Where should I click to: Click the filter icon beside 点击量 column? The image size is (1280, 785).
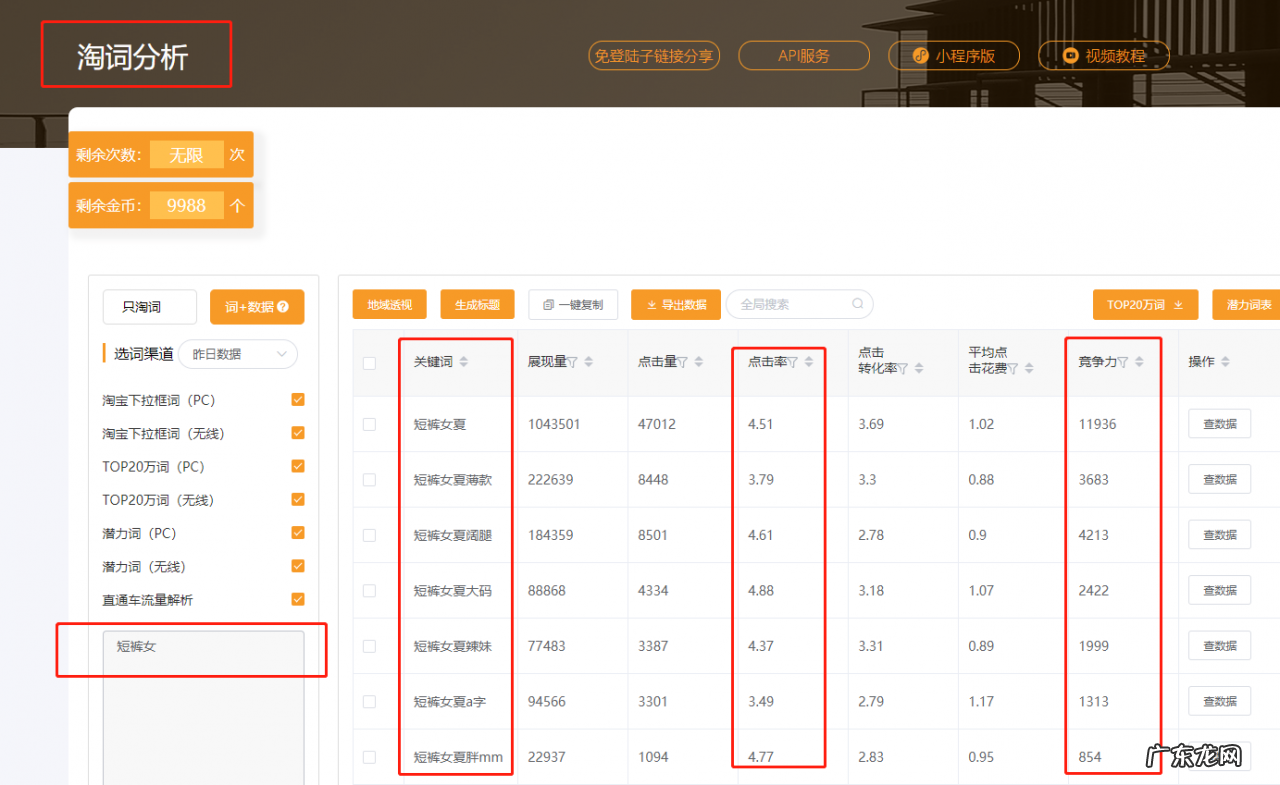[683, 362]
